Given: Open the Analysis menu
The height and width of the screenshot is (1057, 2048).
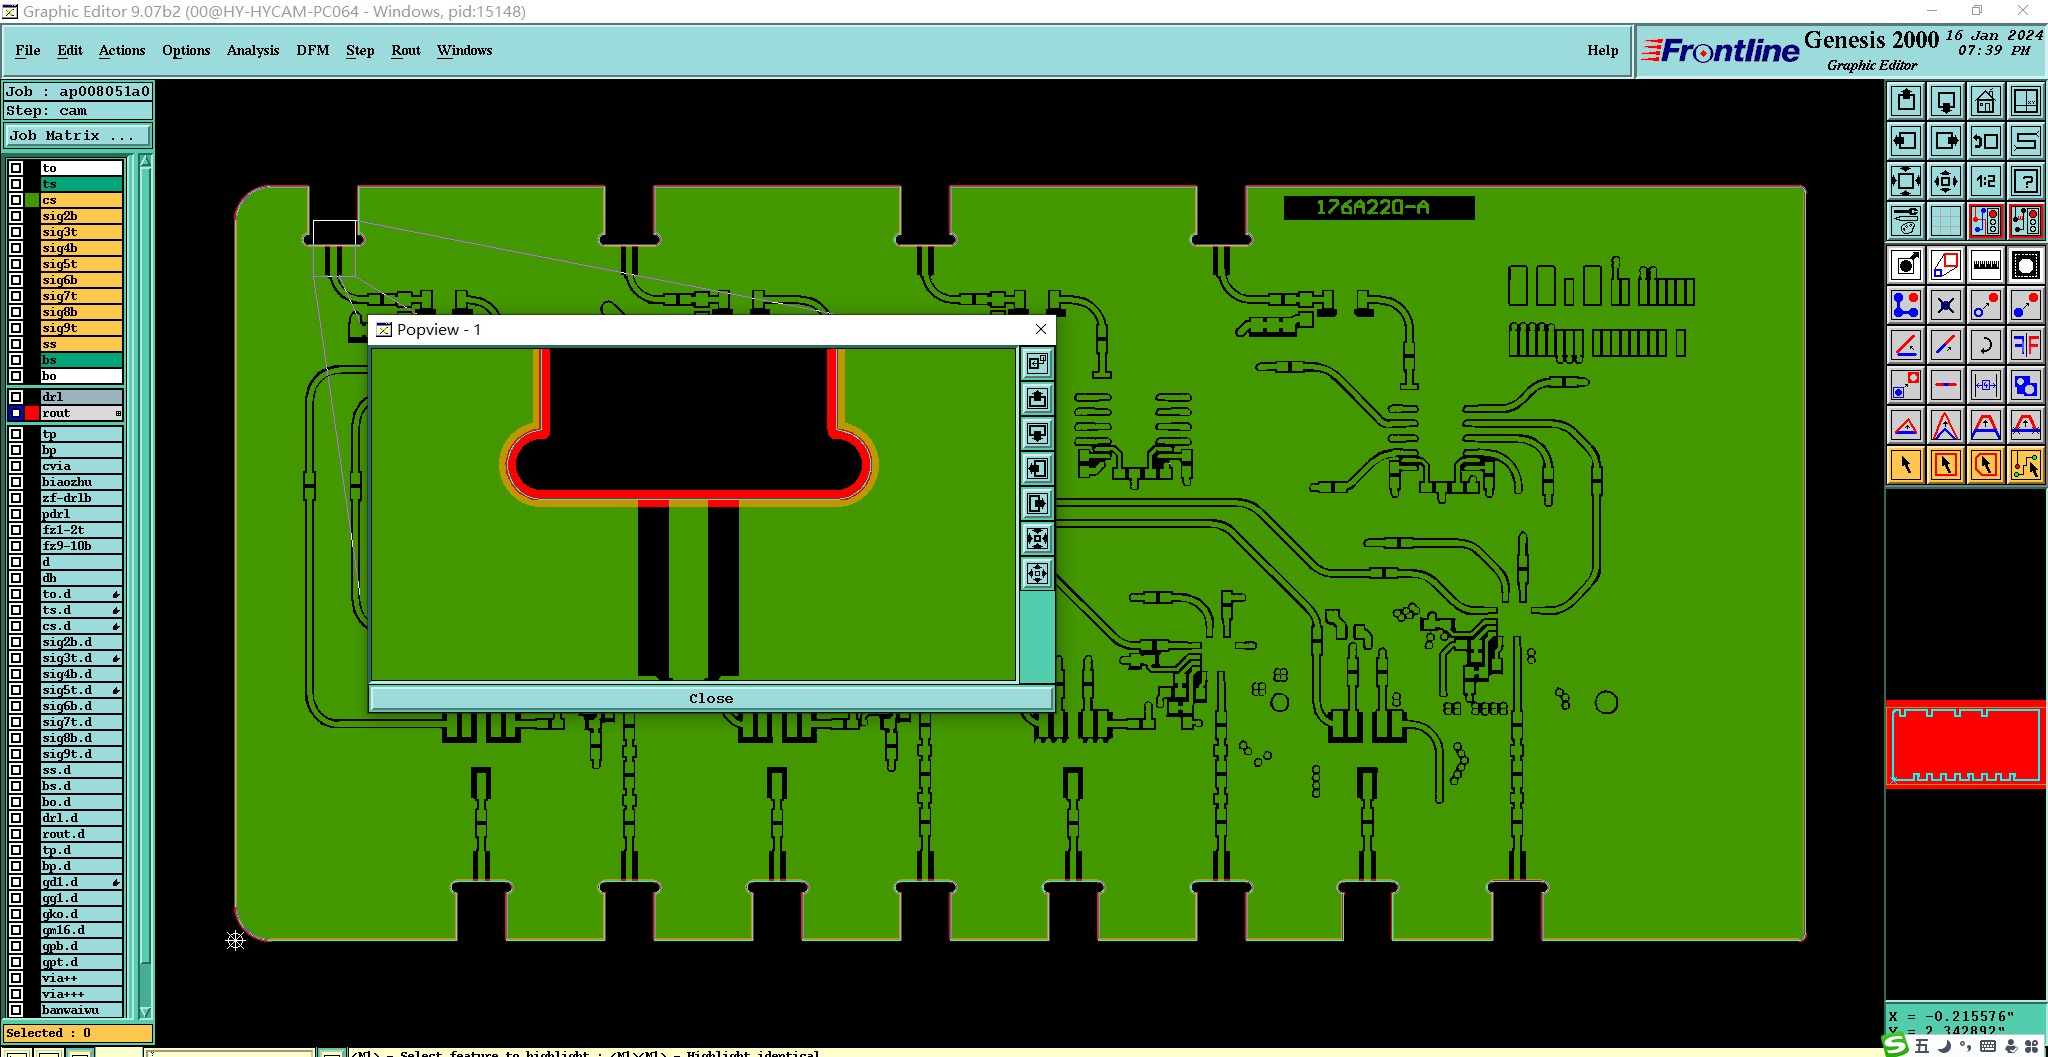Looking at the screenshot, I should 253,50.
